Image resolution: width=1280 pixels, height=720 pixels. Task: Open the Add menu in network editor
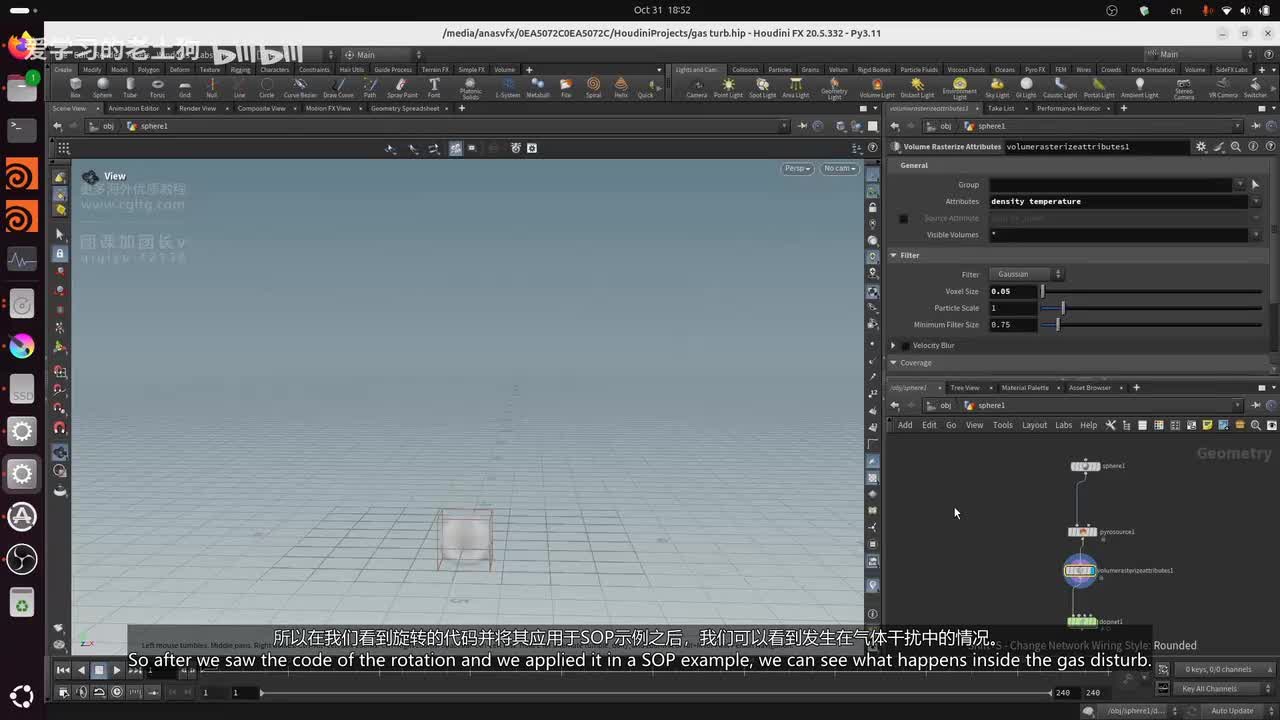pos(905,425)
